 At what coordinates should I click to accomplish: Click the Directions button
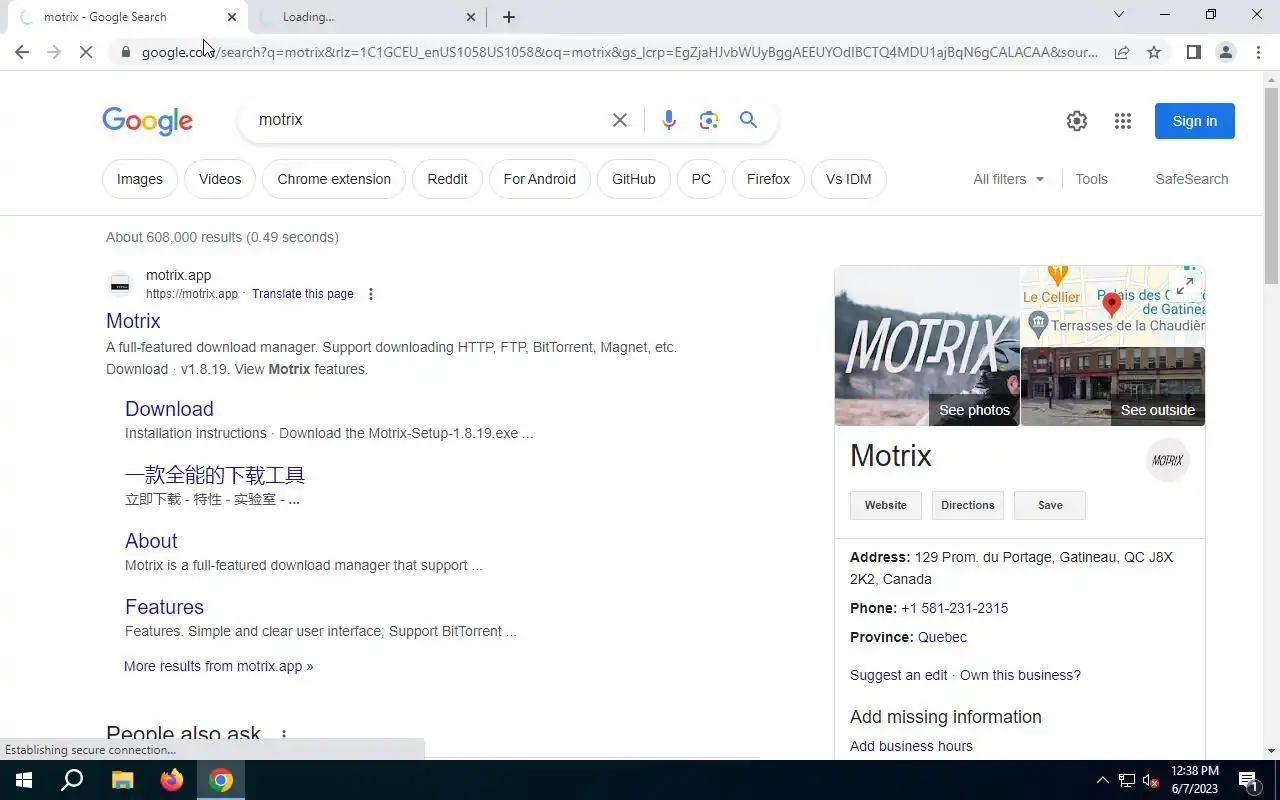point(968,505)
